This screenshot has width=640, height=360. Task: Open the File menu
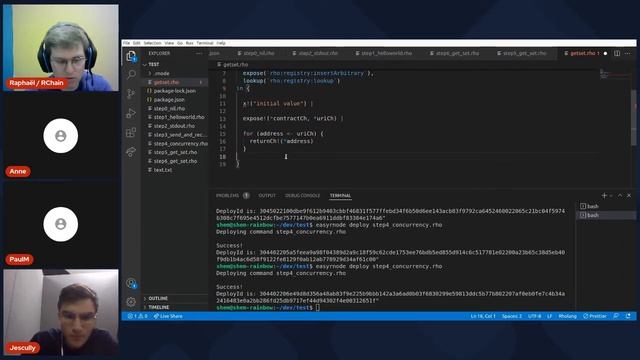coord(127,43)
